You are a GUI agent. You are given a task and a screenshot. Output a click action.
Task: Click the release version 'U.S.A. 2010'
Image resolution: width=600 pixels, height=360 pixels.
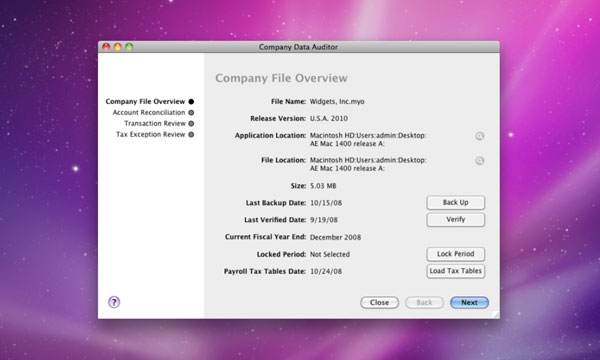329,119
